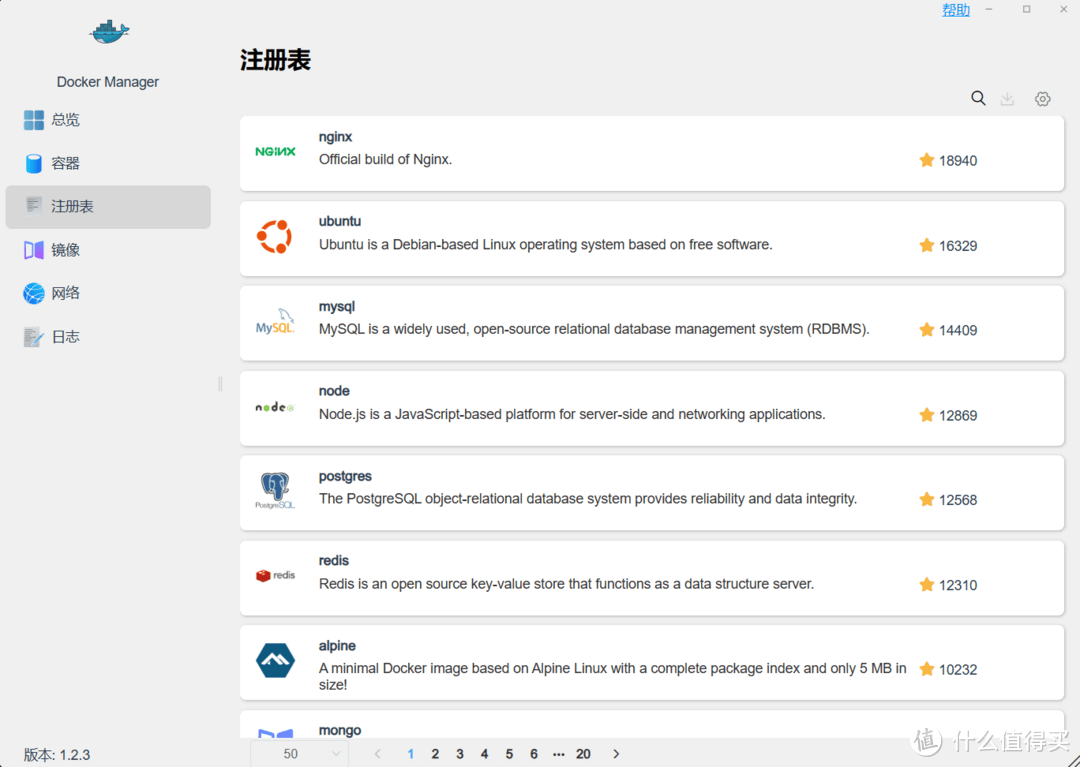Go to page 5
This screenshot has height=767, width=1080.
(x=509, y=754)
